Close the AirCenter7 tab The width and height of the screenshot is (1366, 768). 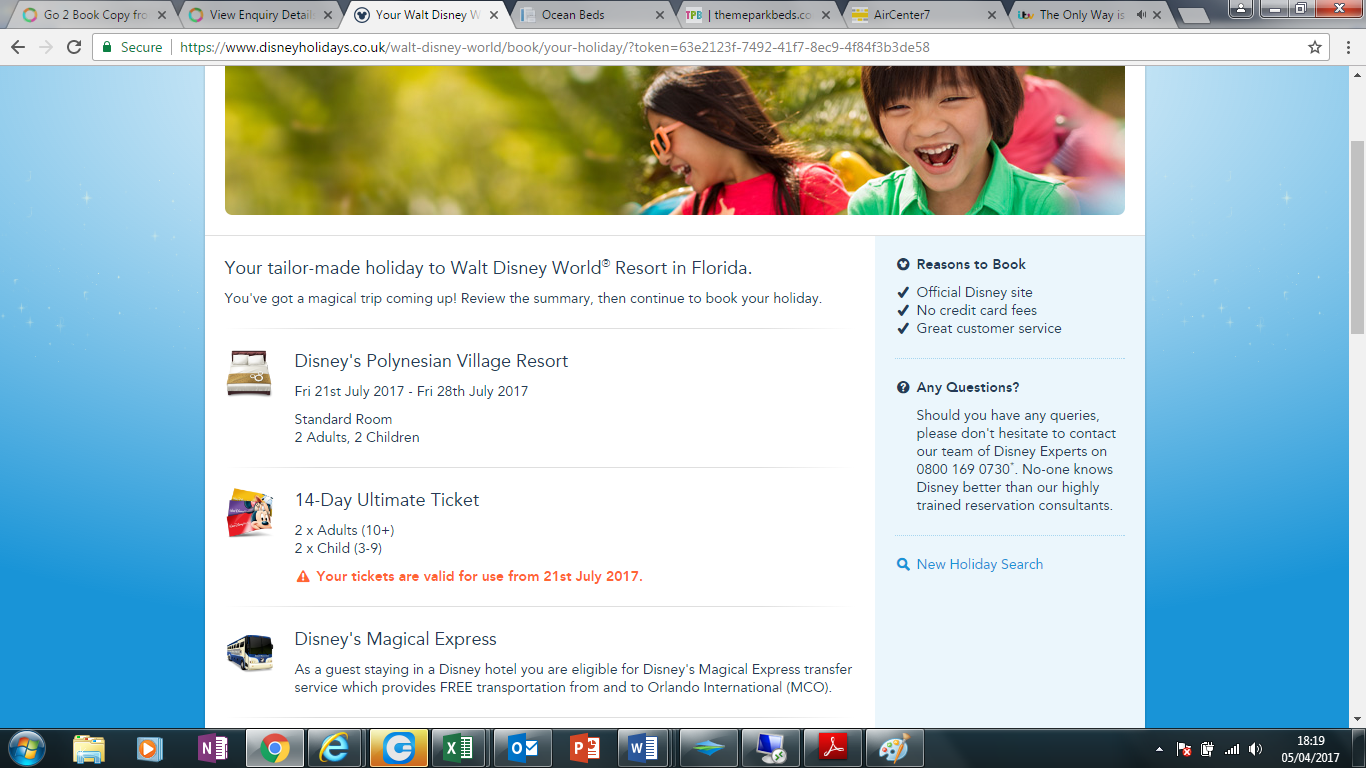pyautogui.click(x=991, y=15)
